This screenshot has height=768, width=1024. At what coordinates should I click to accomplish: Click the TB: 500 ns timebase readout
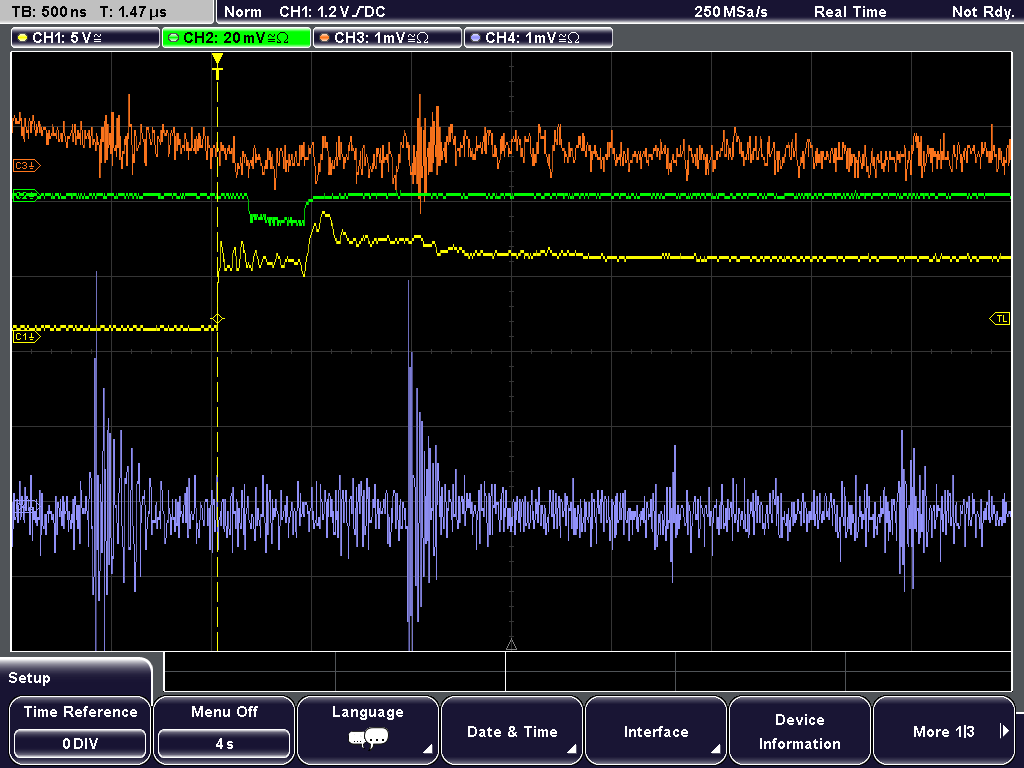48,12
